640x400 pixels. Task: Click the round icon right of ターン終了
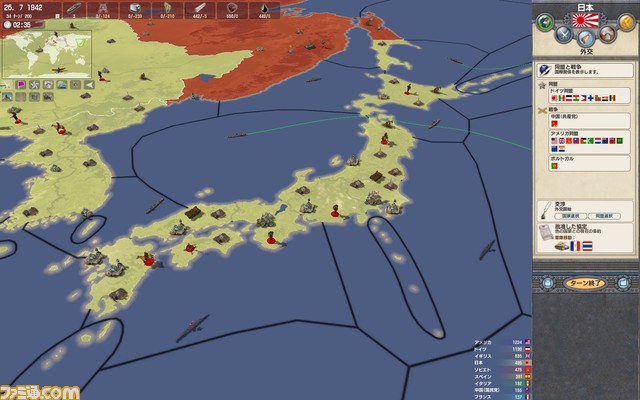coord(623,283)
